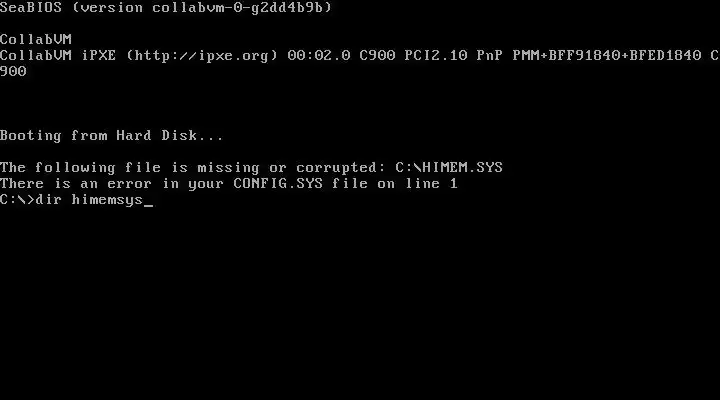Click the CollabVM iPXE label
720x400 pixels.
coord(58,56)
